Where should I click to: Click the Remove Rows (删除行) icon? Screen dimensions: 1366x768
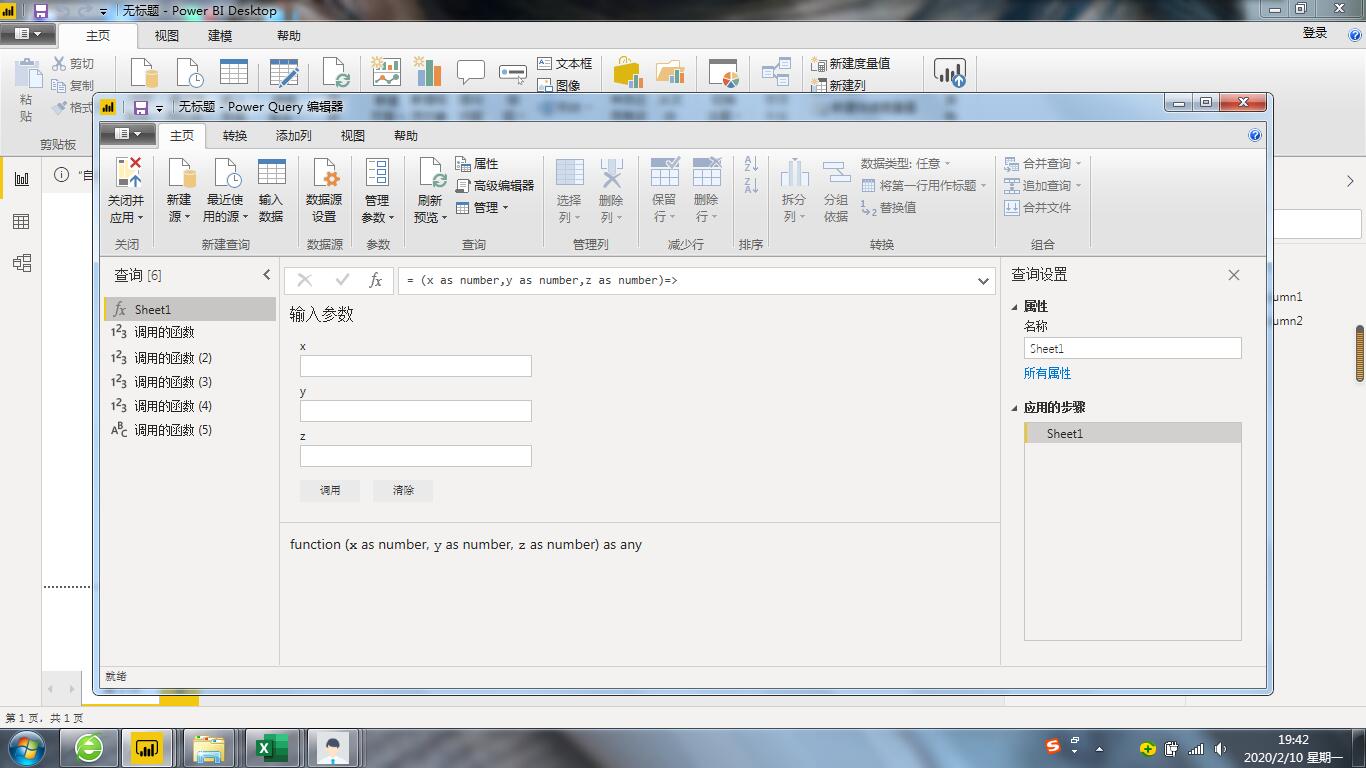coord(706,172)
